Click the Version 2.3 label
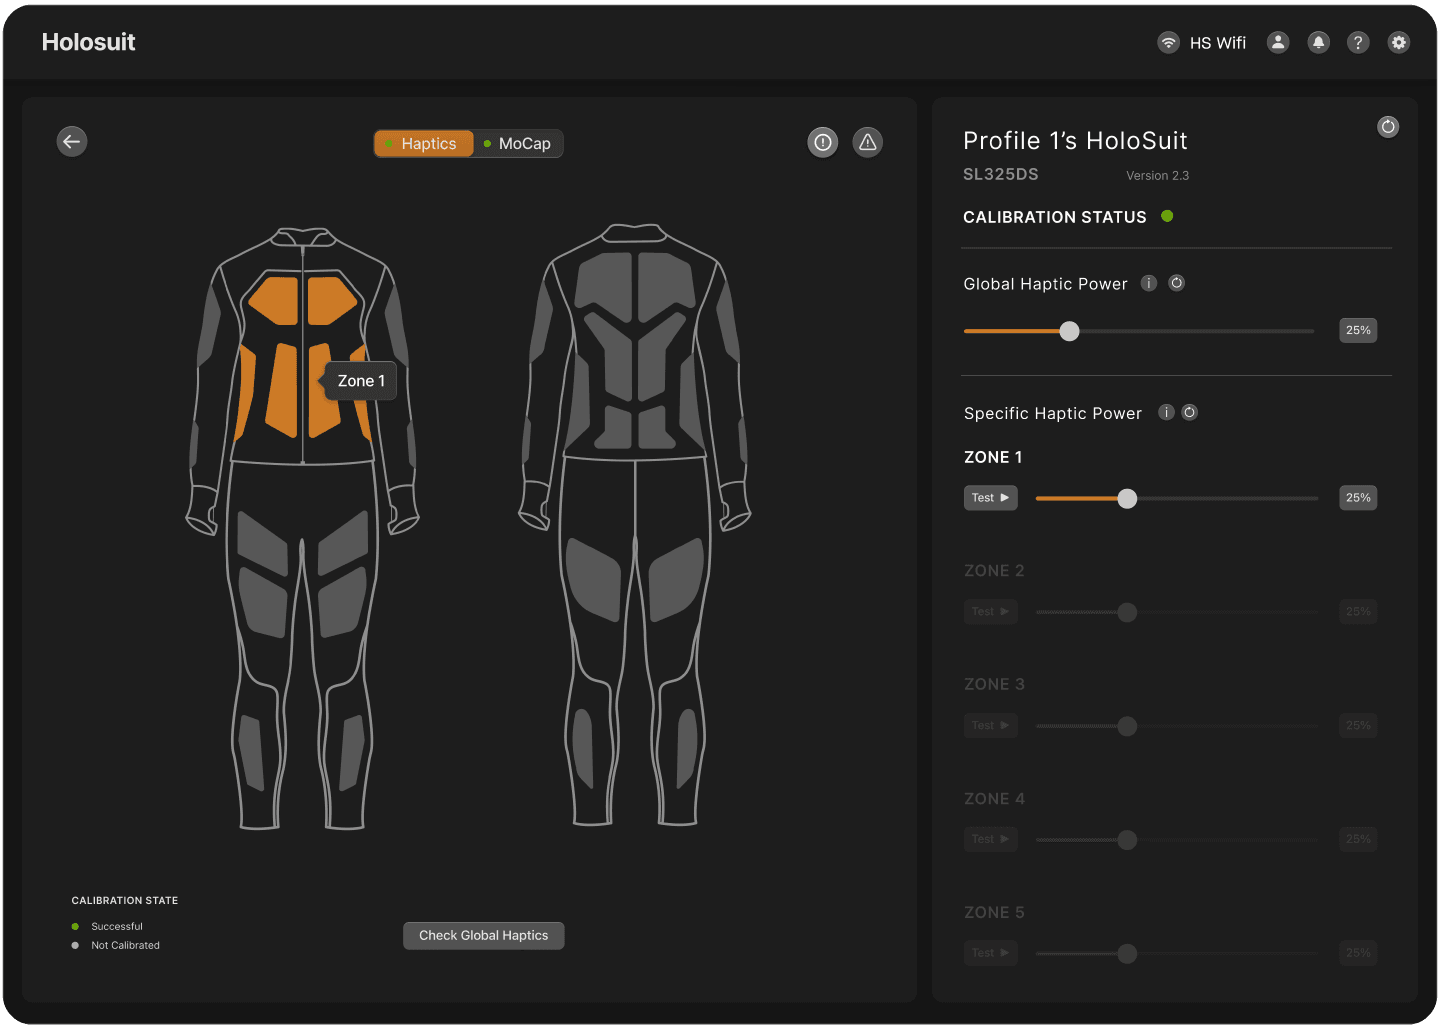 1158,176
